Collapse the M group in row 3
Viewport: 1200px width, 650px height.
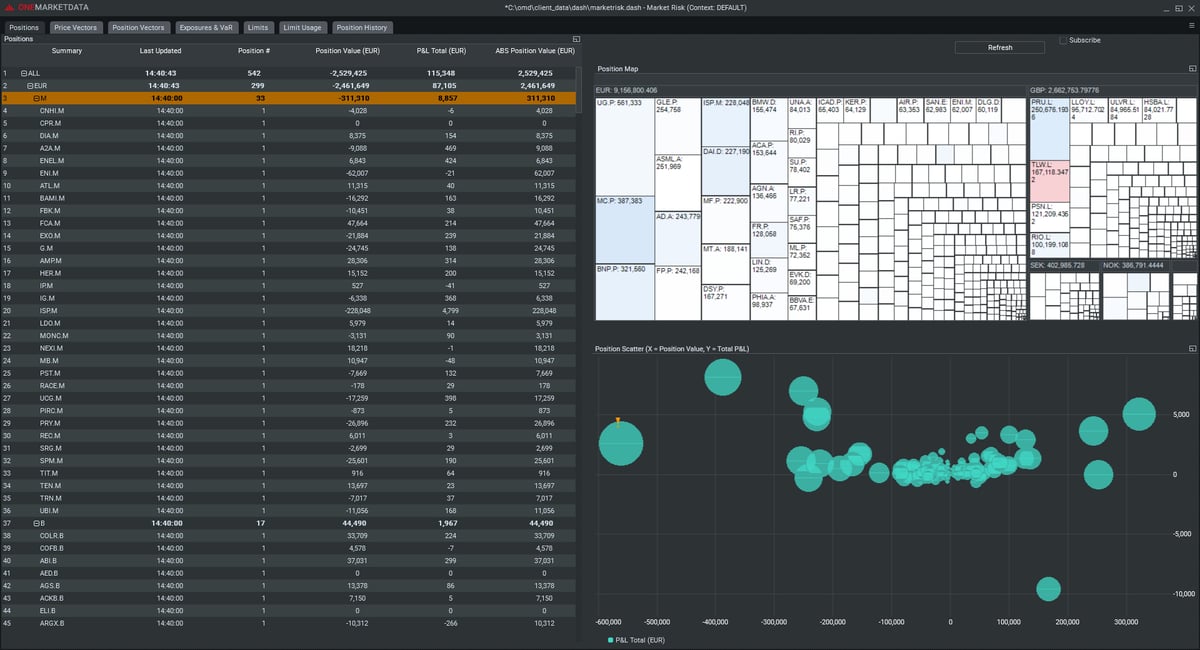[x=36, y=98]
